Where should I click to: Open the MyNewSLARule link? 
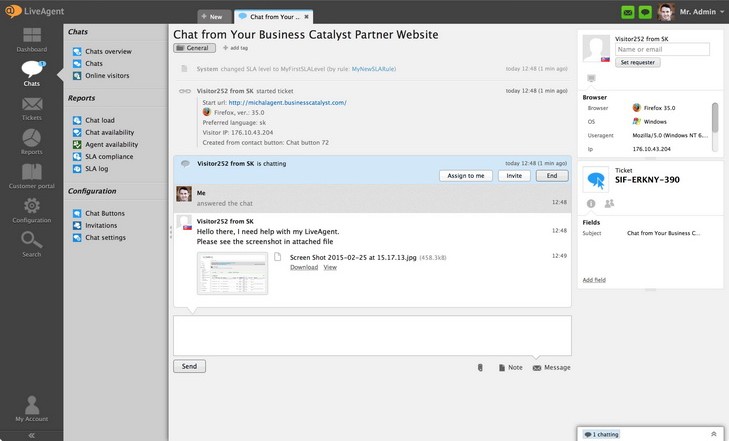(374, 69)
